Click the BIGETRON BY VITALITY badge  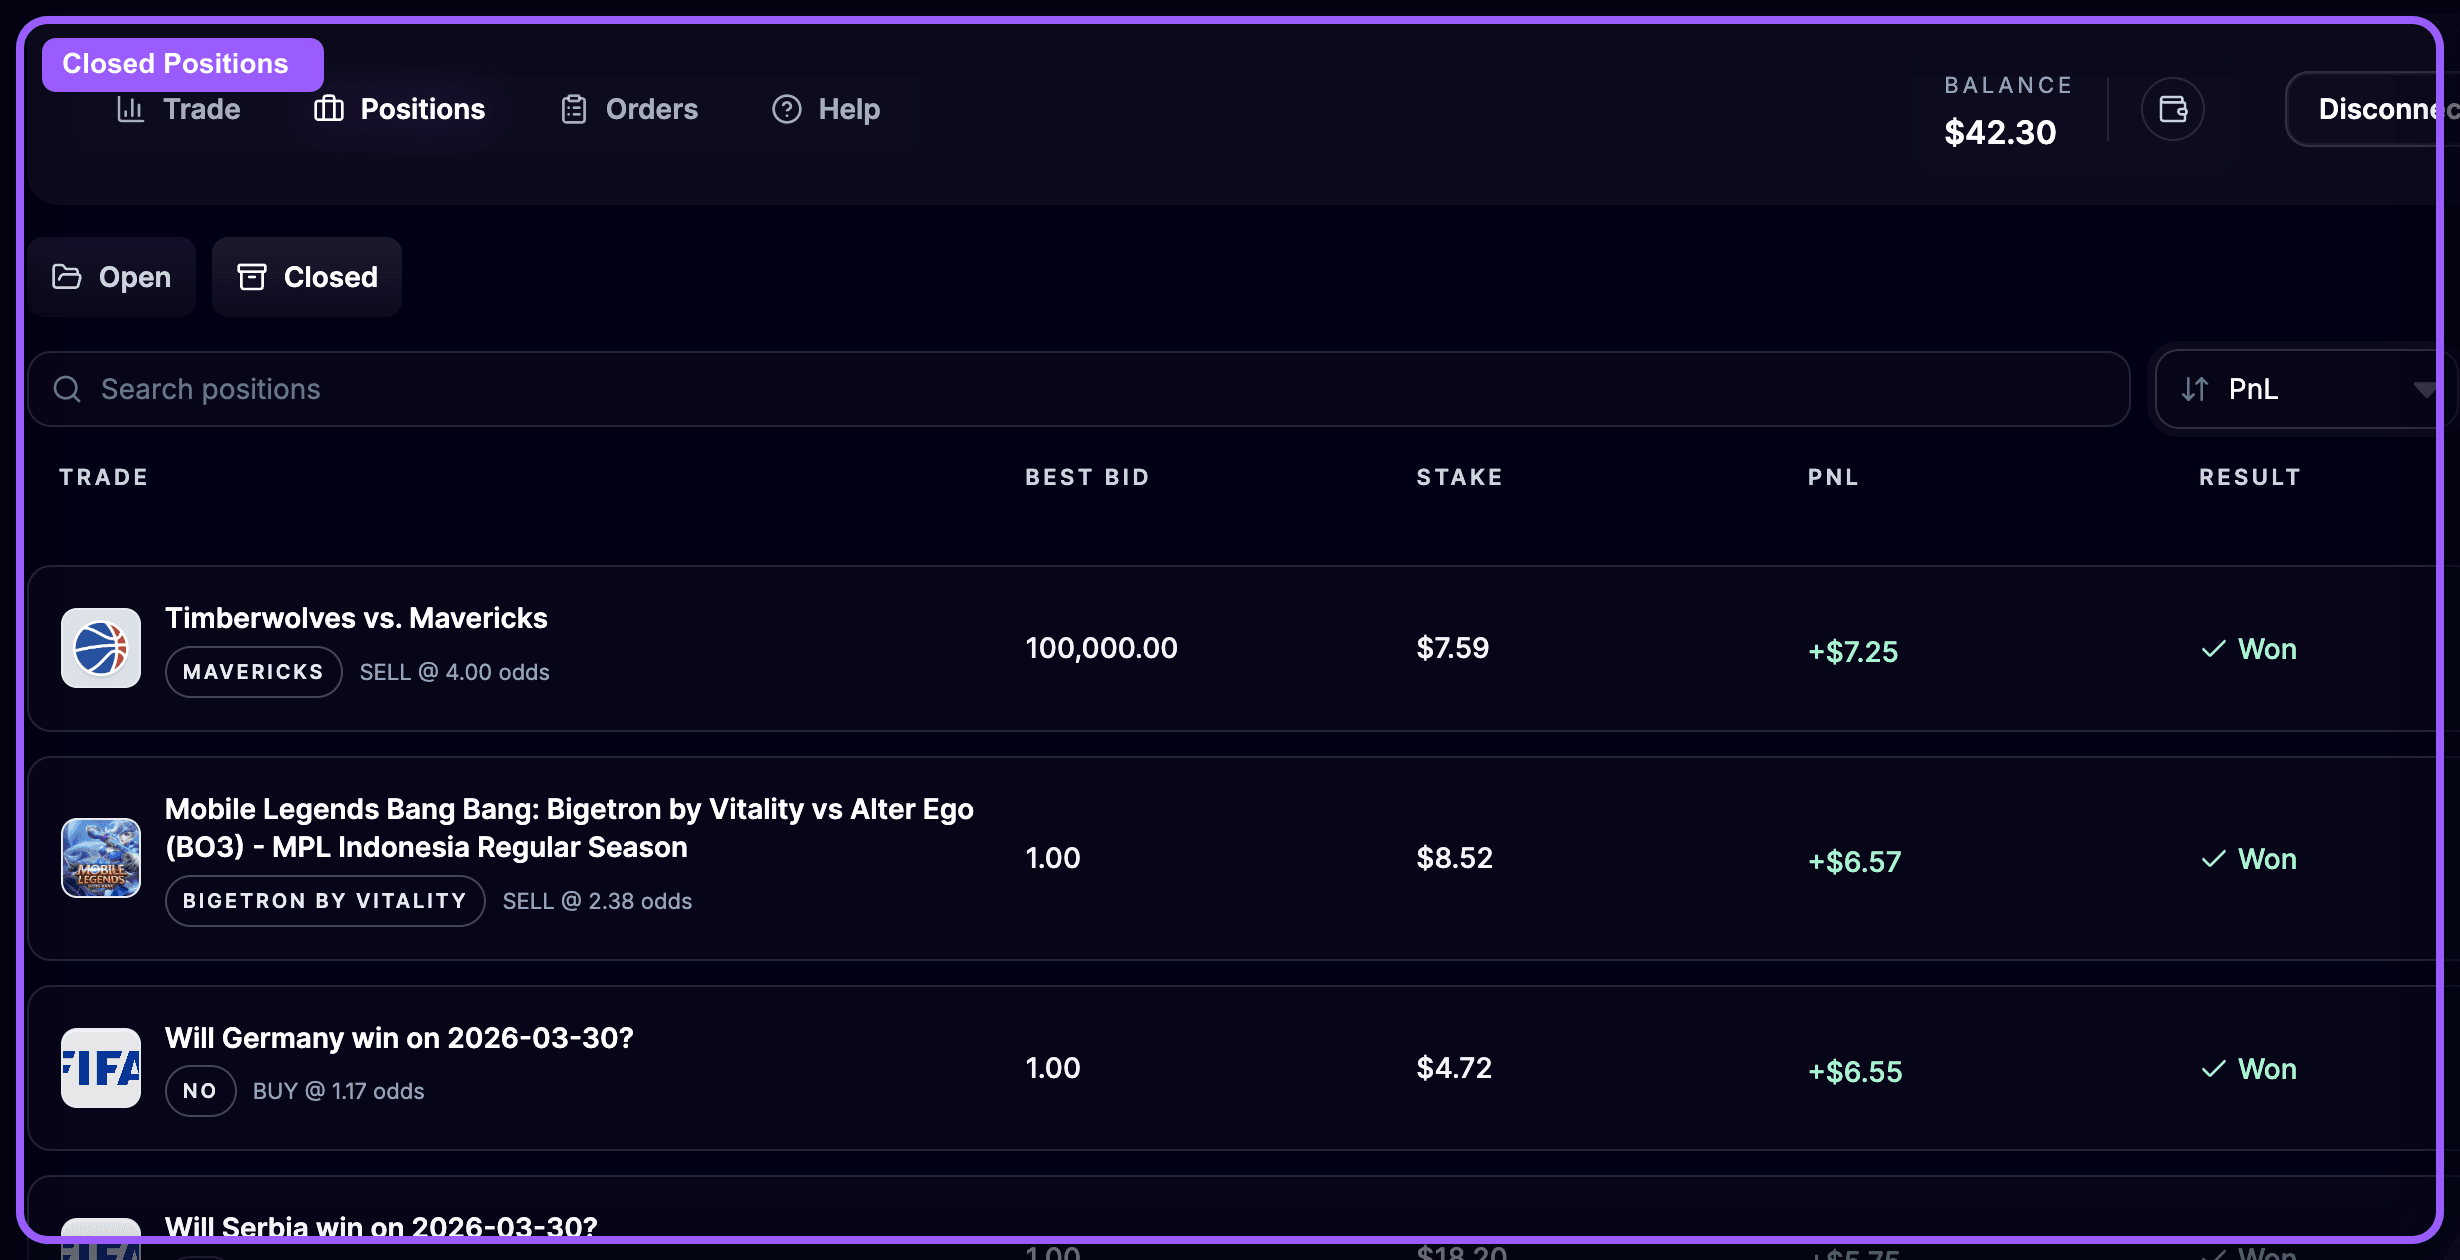(325, 901)
